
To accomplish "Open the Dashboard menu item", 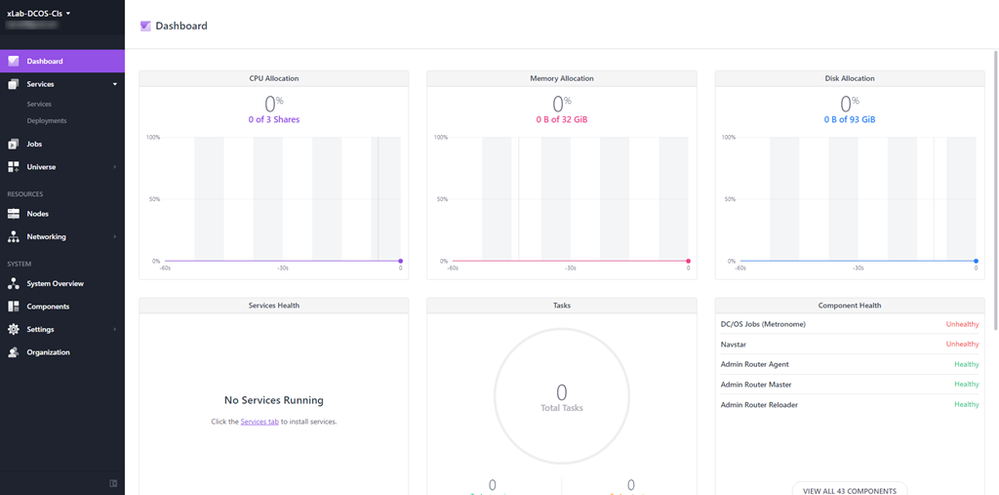I will coord(62,61).
